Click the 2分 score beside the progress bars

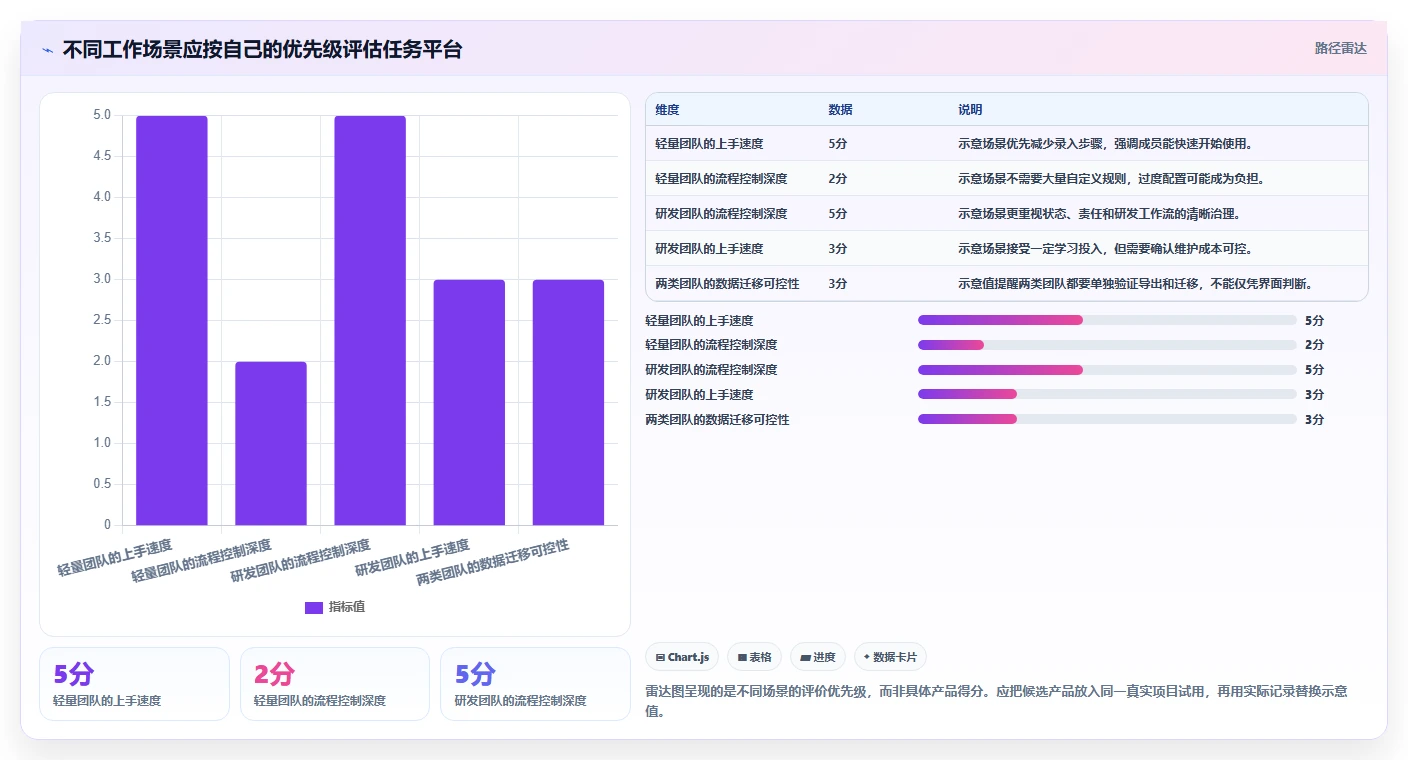point(1314,345)
